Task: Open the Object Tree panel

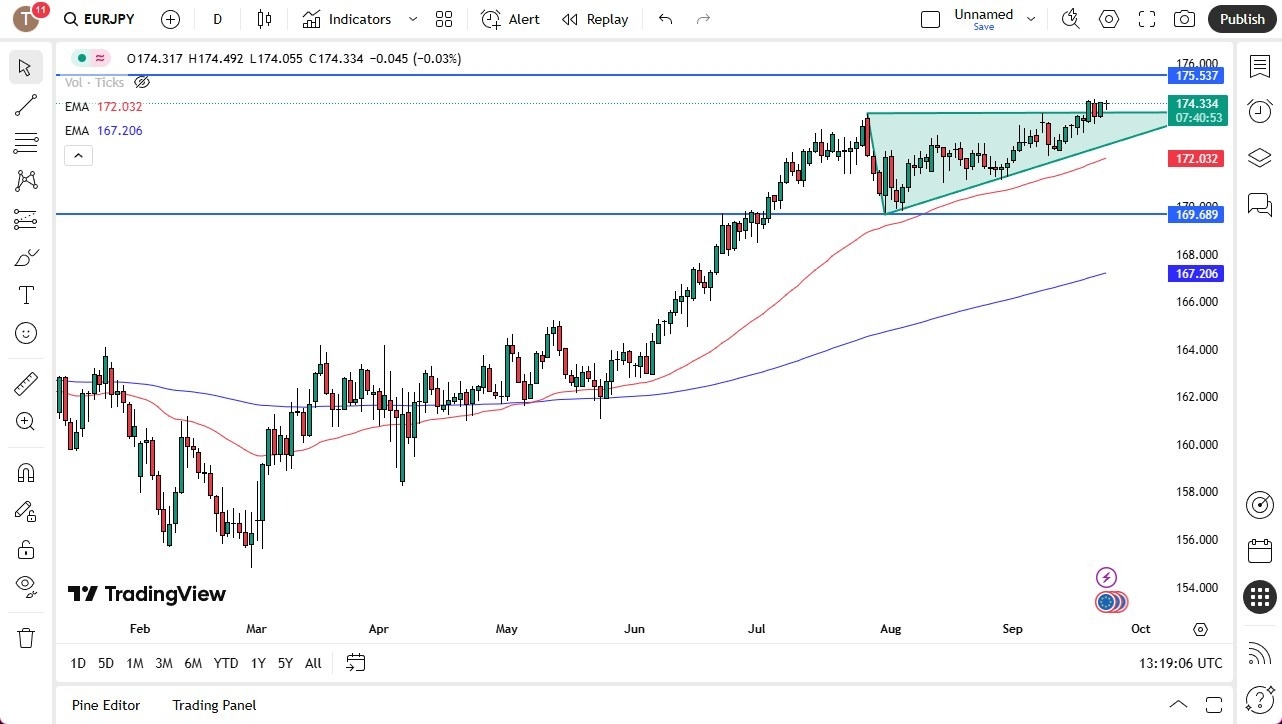Action: click(1259, 157)
